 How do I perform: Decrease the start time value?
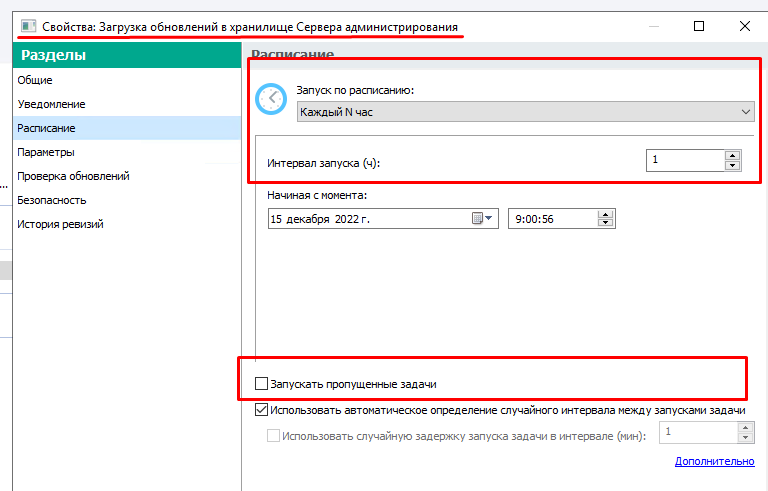tap(606, 223)
